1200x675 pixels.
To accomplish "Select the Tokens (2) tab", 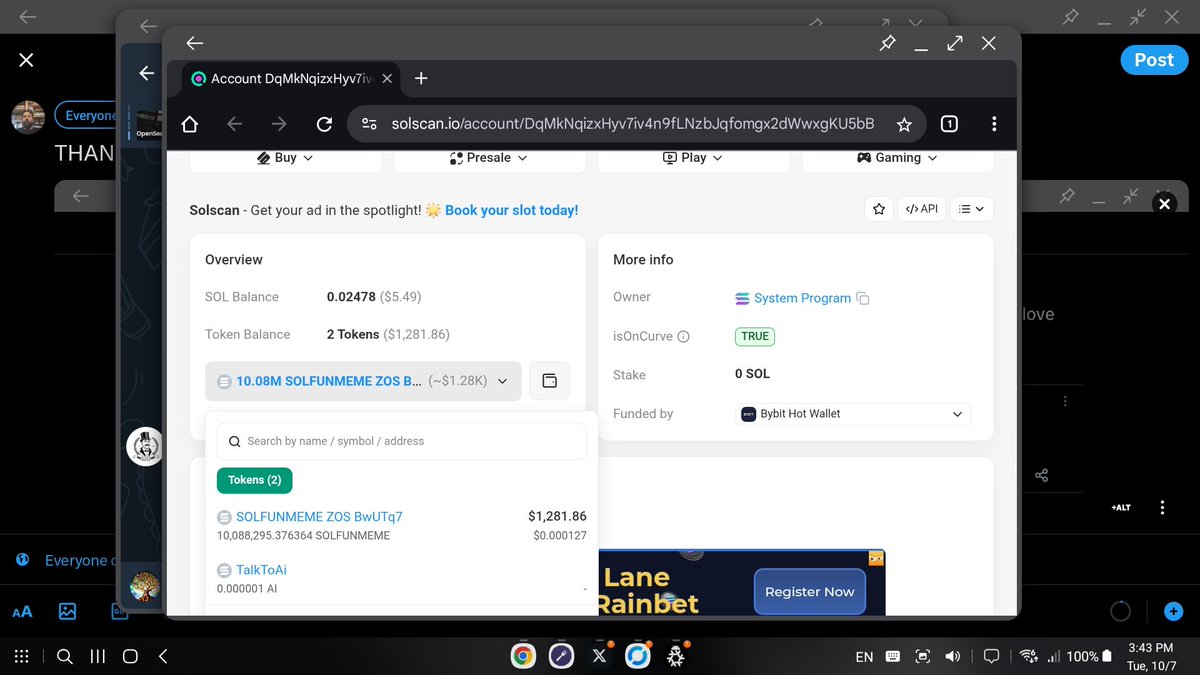I will [254, 480].
